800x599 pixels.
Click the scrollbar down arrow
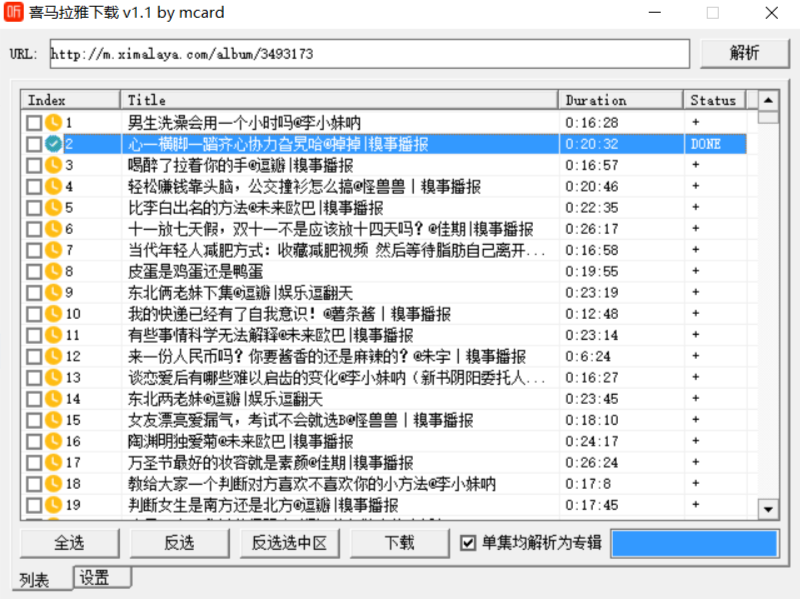click(x=768, y=509)
